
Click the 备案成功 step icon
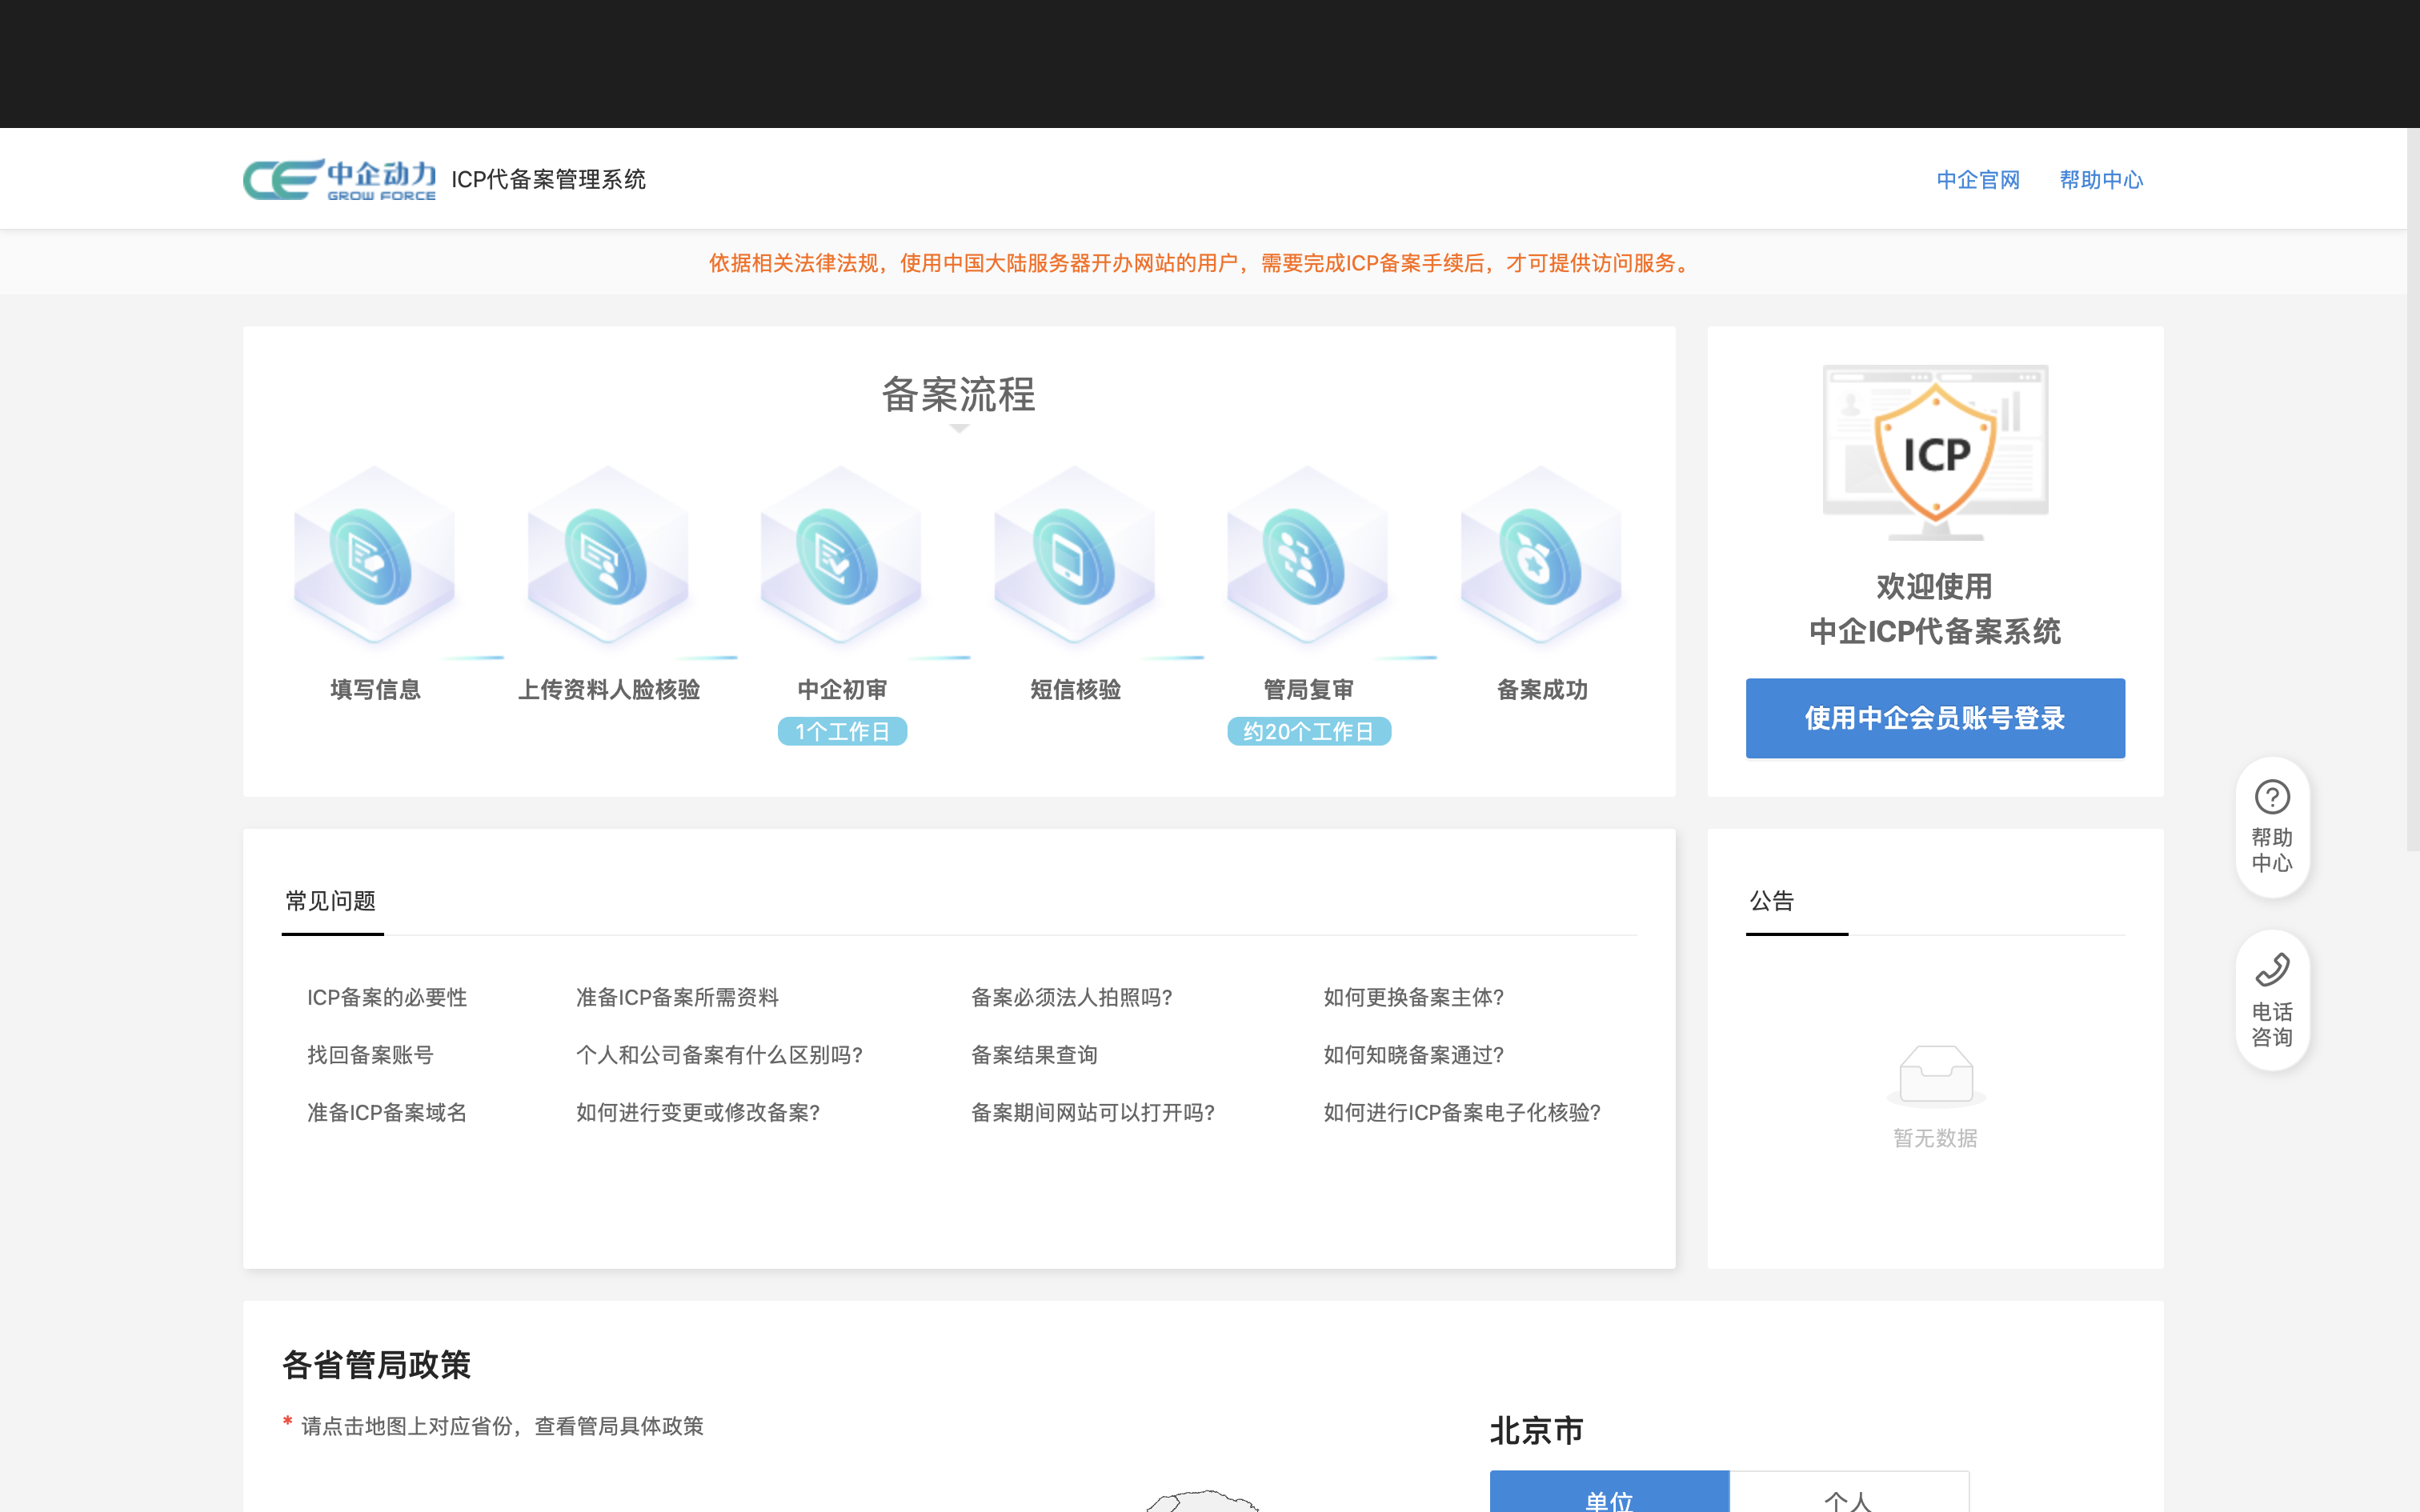(x=1541, y=555)
